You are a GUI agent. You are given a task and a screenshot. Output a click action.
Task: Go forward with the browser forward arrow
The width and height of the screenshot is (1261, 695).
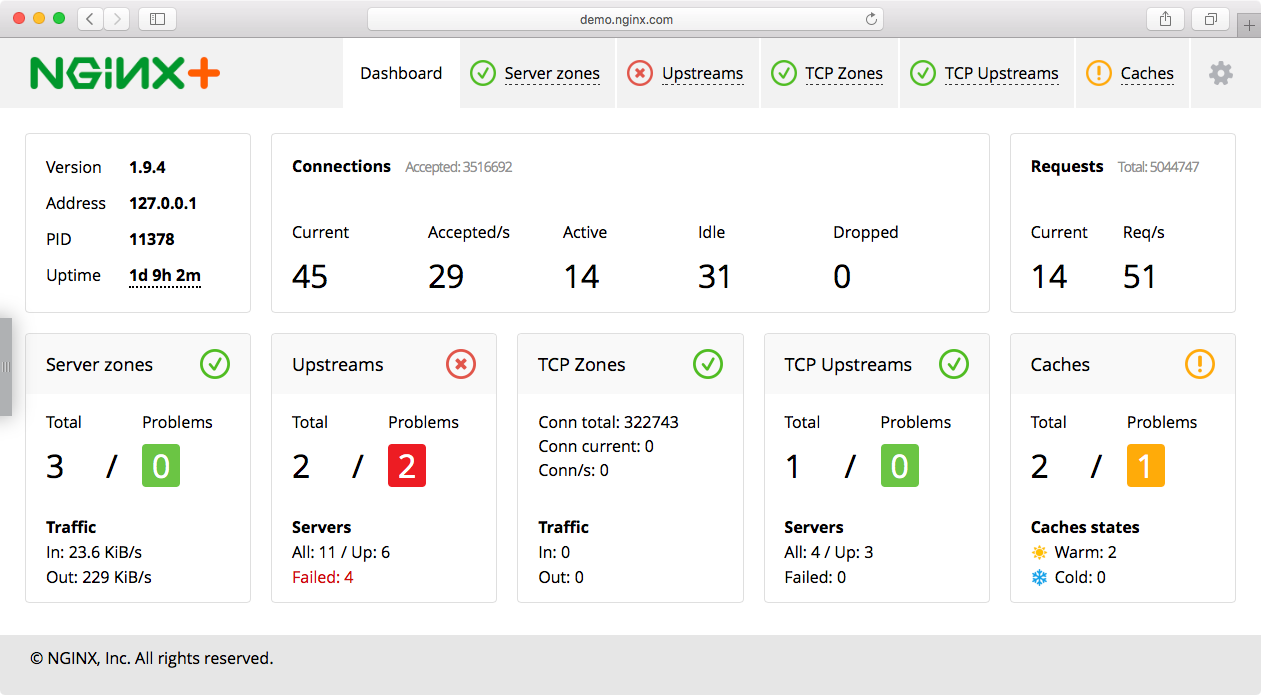point(117,19)
